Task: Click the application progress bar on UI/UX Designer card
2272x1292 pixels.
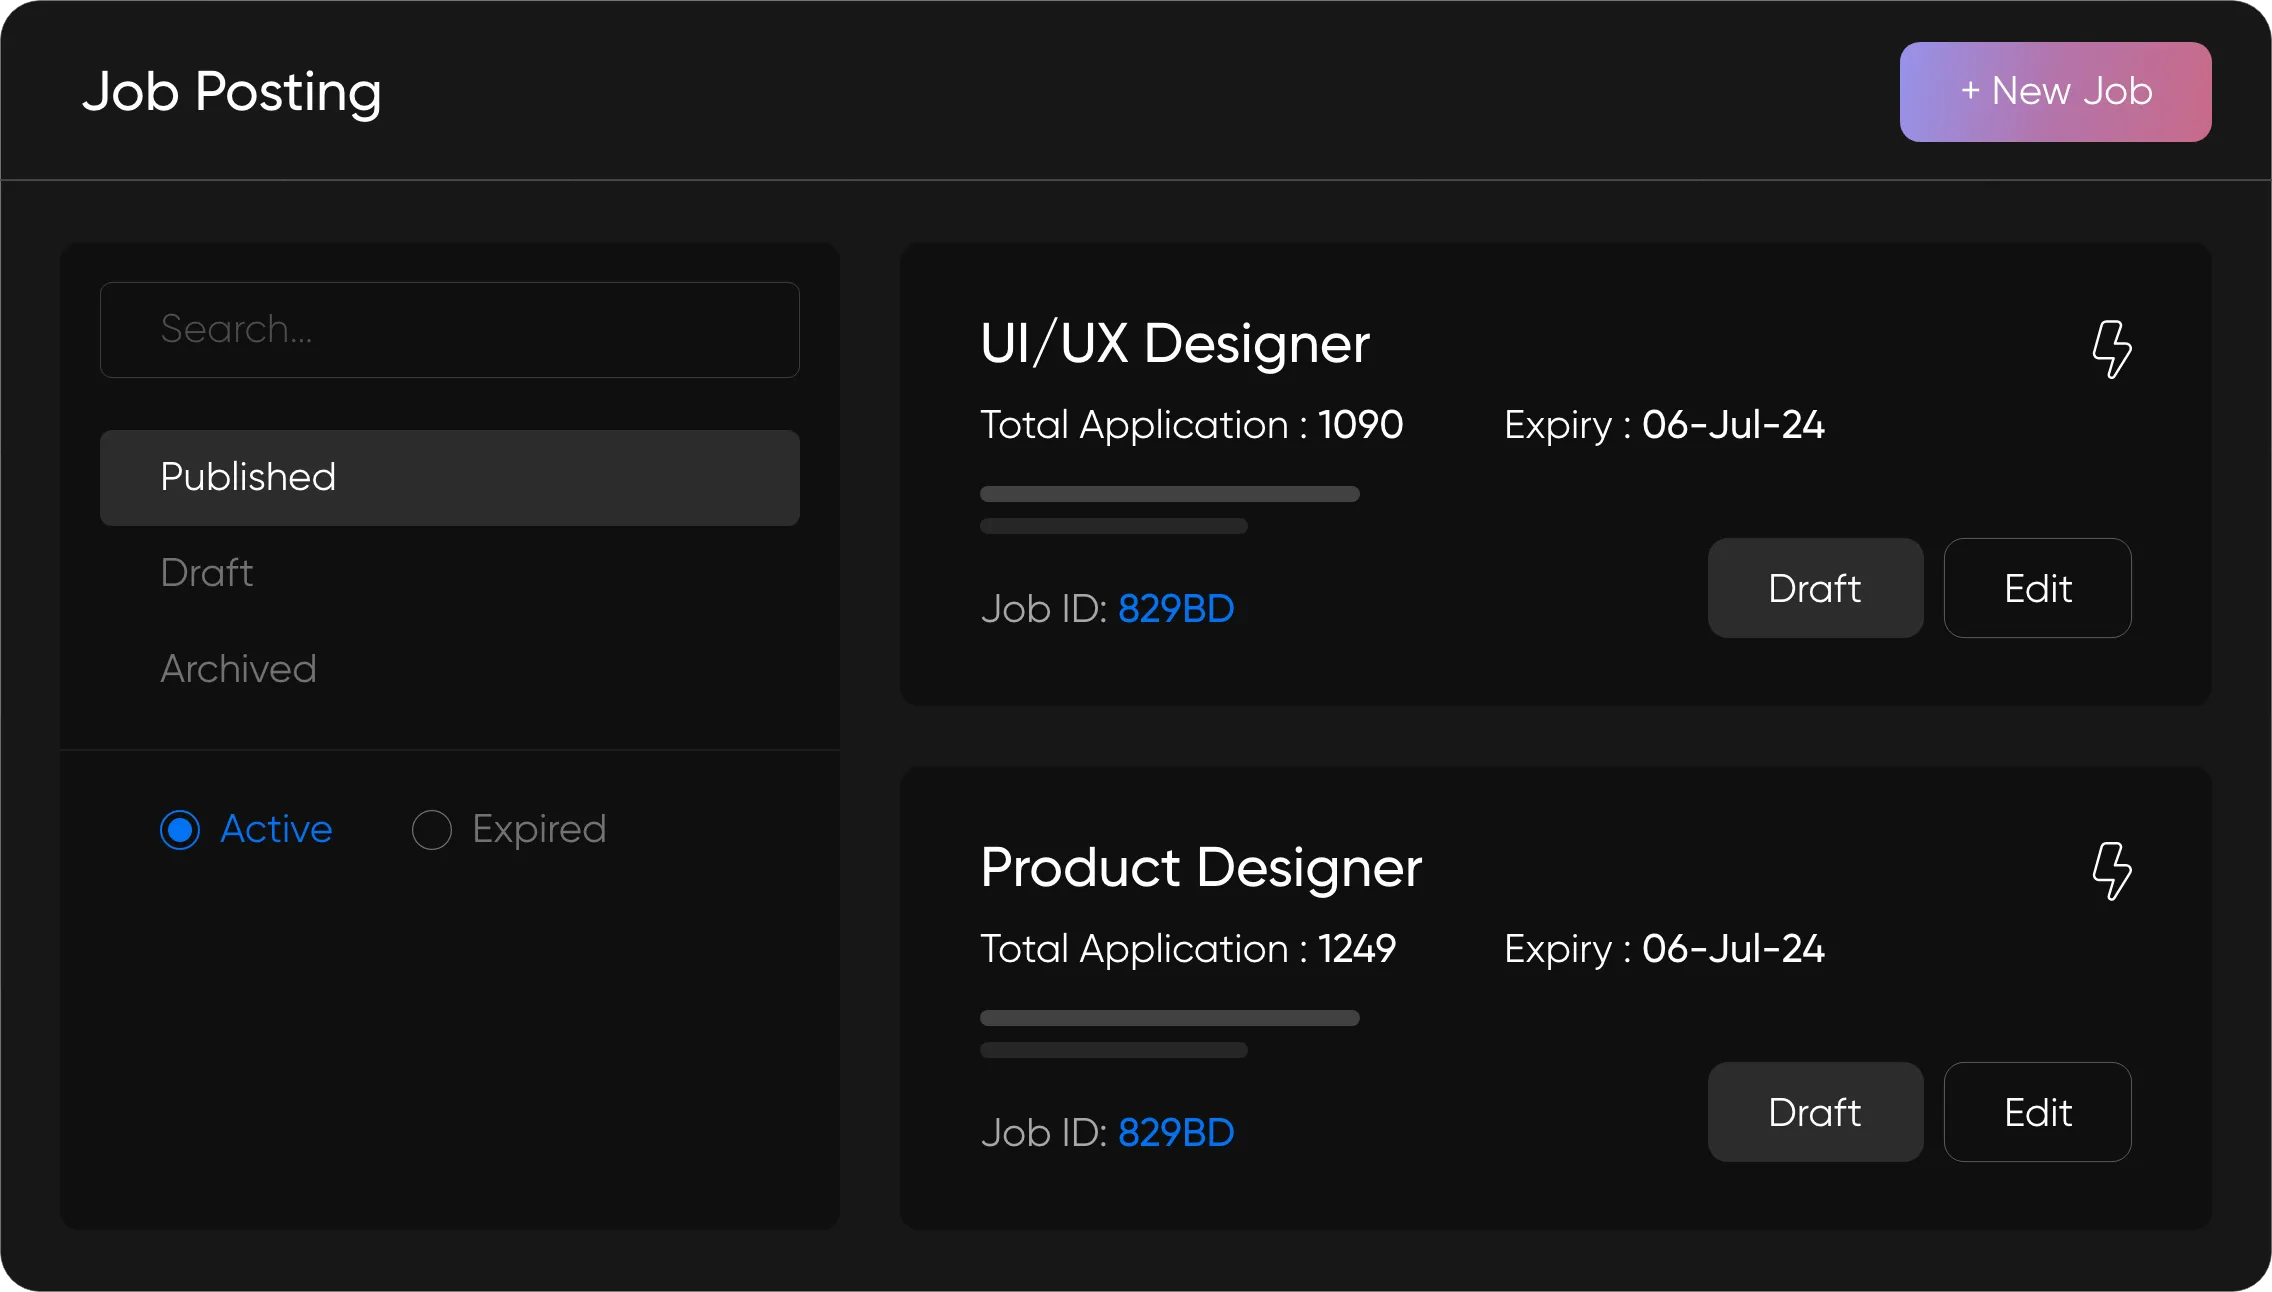Action: (x=1168, y=494)
